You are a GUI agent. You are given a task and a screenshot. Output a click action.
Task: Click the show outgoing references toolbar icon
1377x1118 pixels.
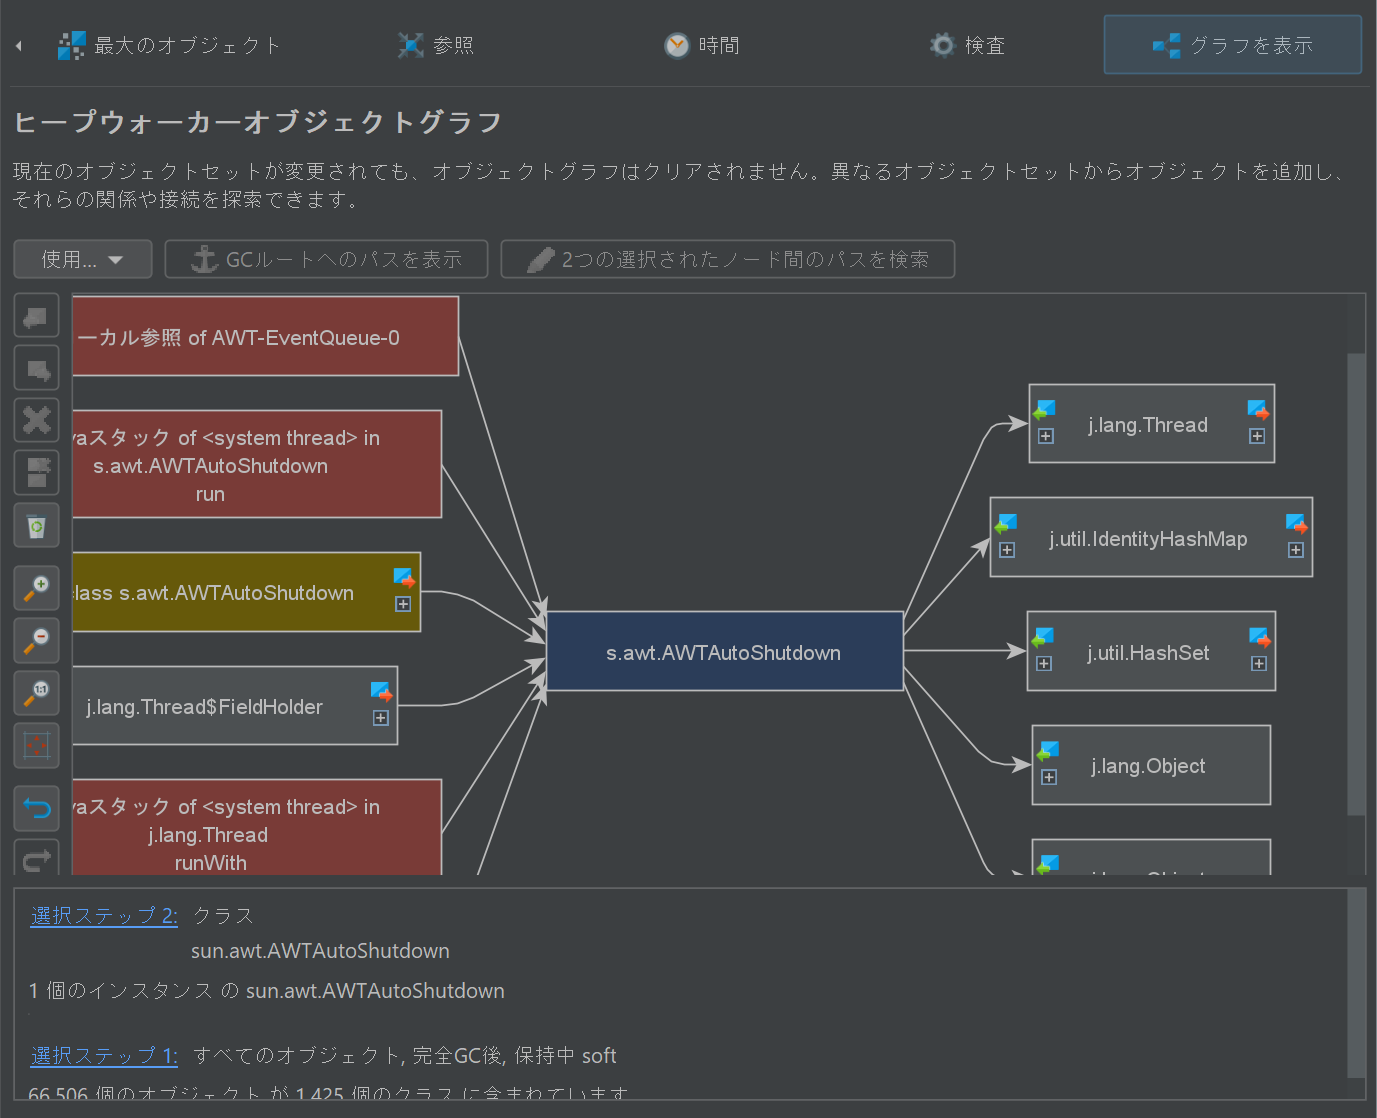37,369
